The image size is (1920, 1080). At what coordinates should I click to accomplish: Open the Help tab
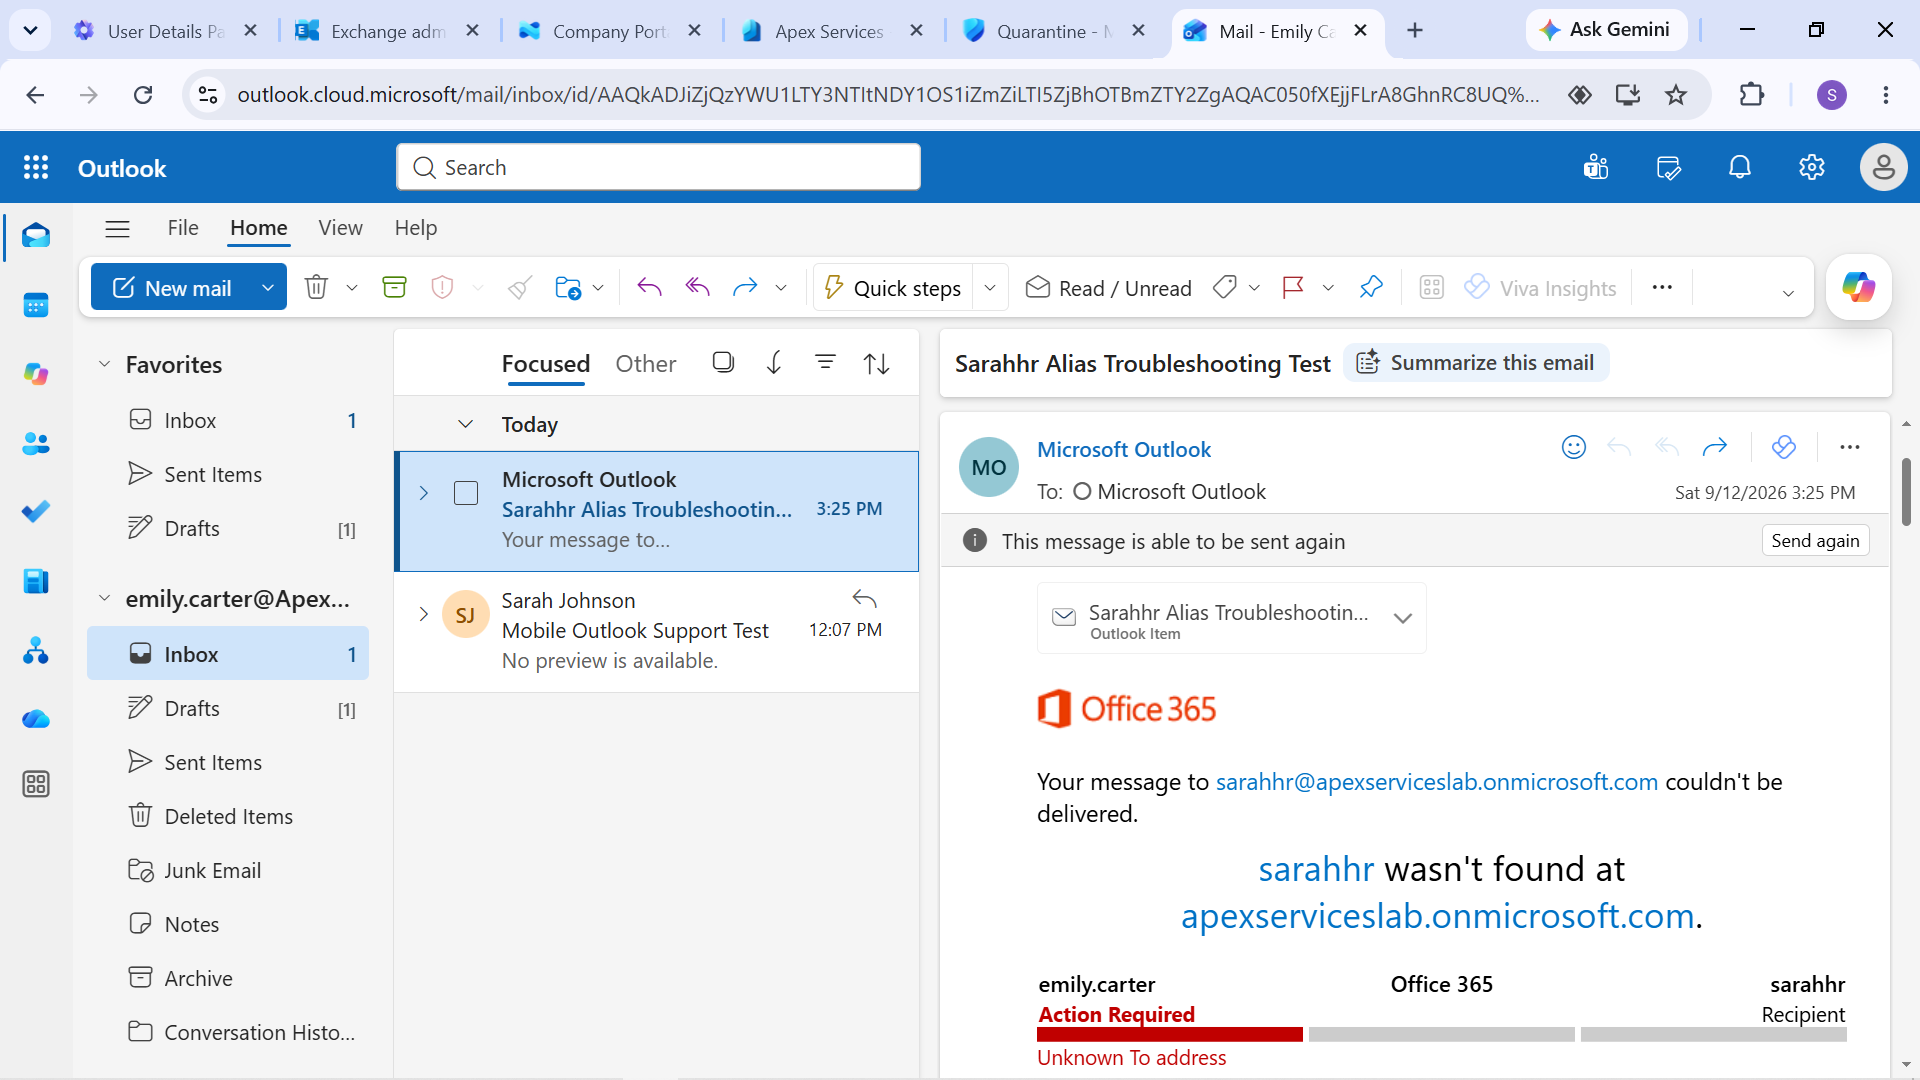point(416,228)
